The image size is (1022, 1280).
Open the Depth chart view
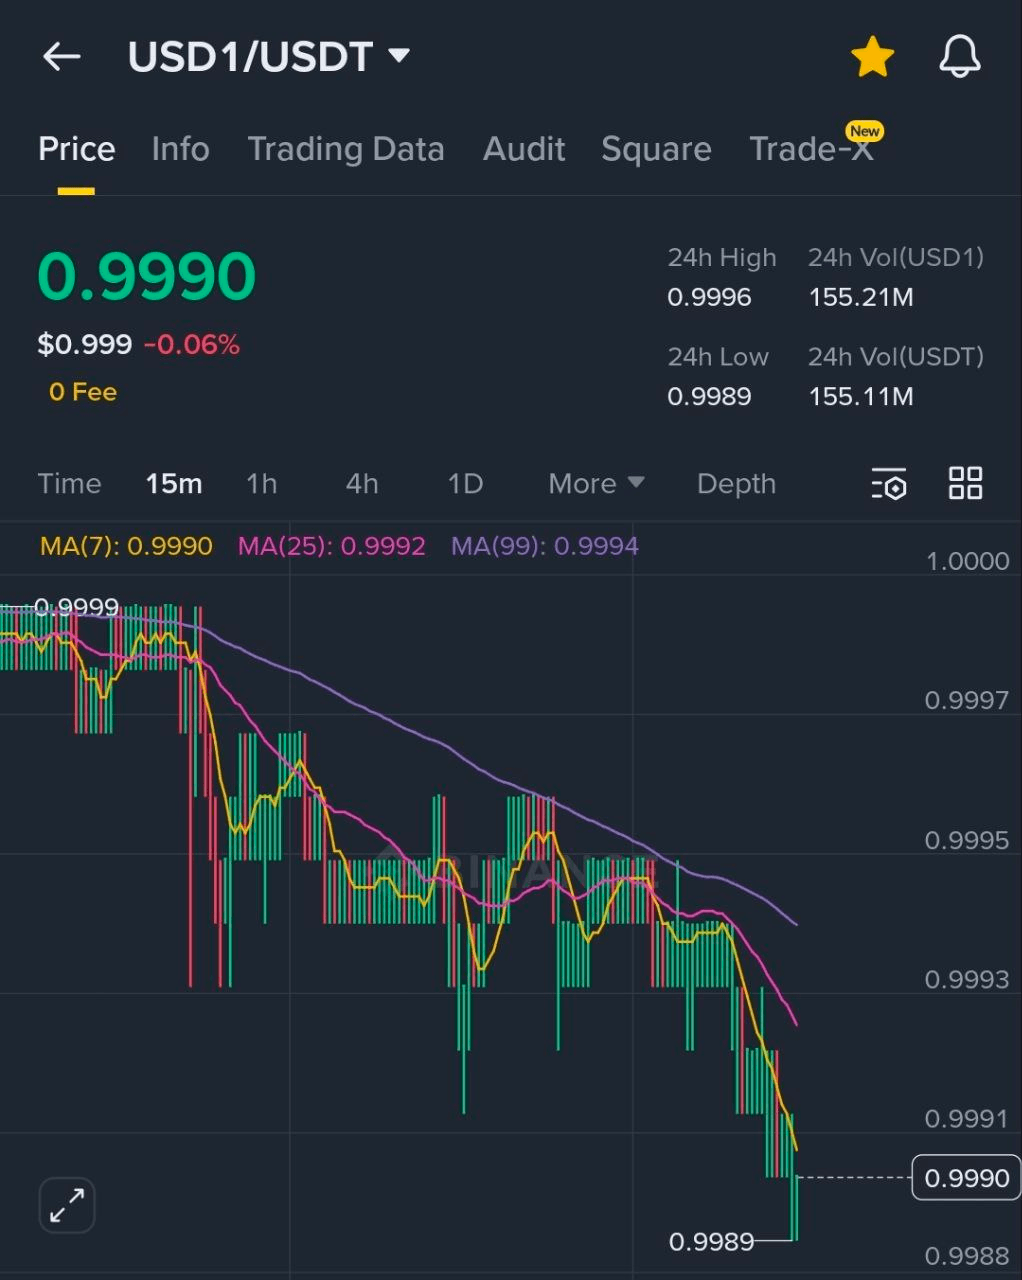(x=736, y=483)
